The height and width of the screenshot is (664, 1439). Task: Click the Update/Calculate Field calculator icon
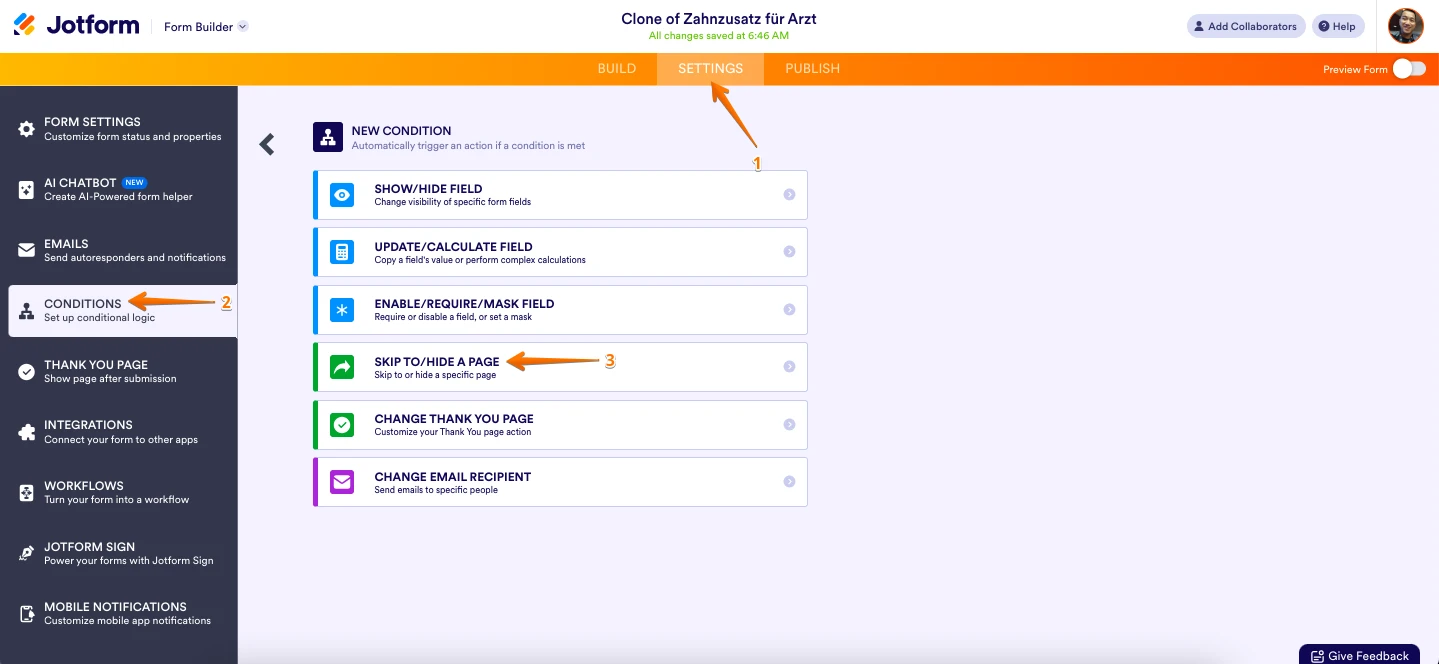click(x=342, y=253)
